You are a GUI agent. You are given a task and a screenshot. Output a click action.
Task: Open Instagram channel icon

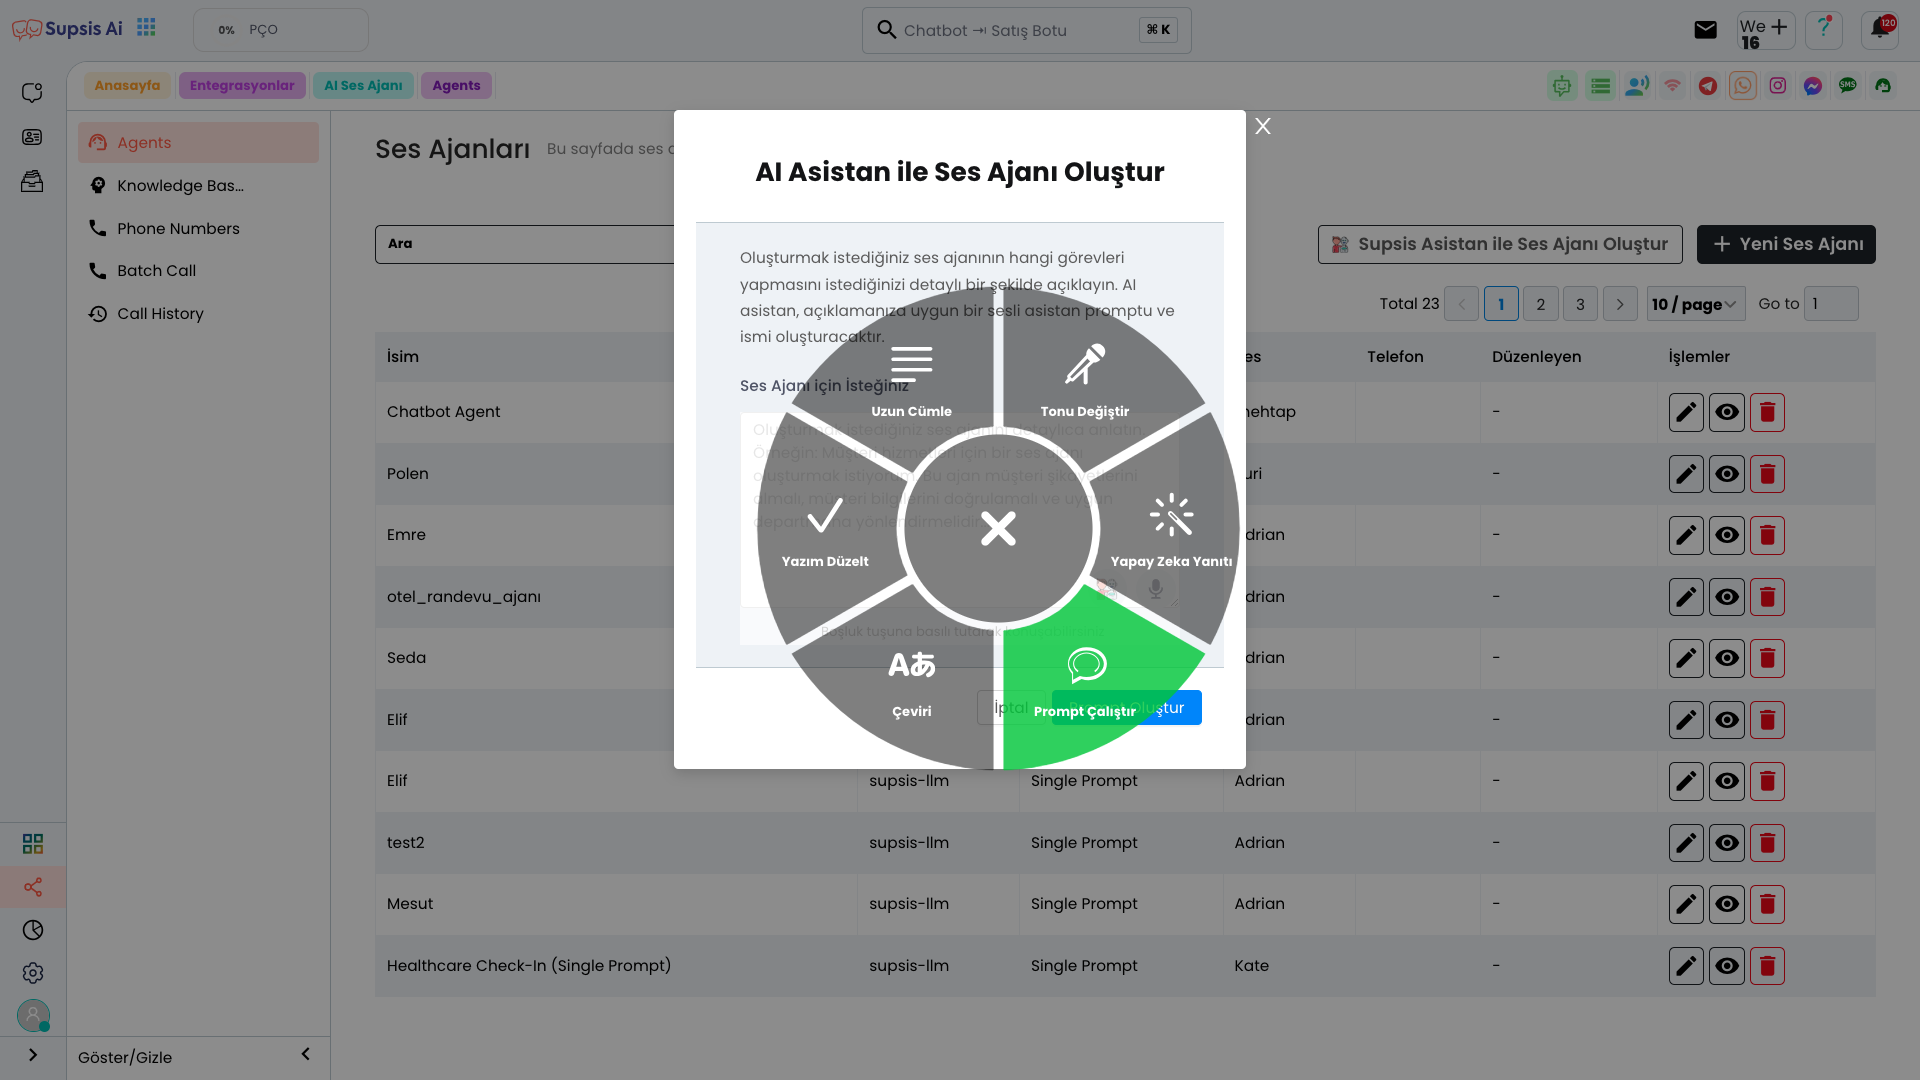1778,86
